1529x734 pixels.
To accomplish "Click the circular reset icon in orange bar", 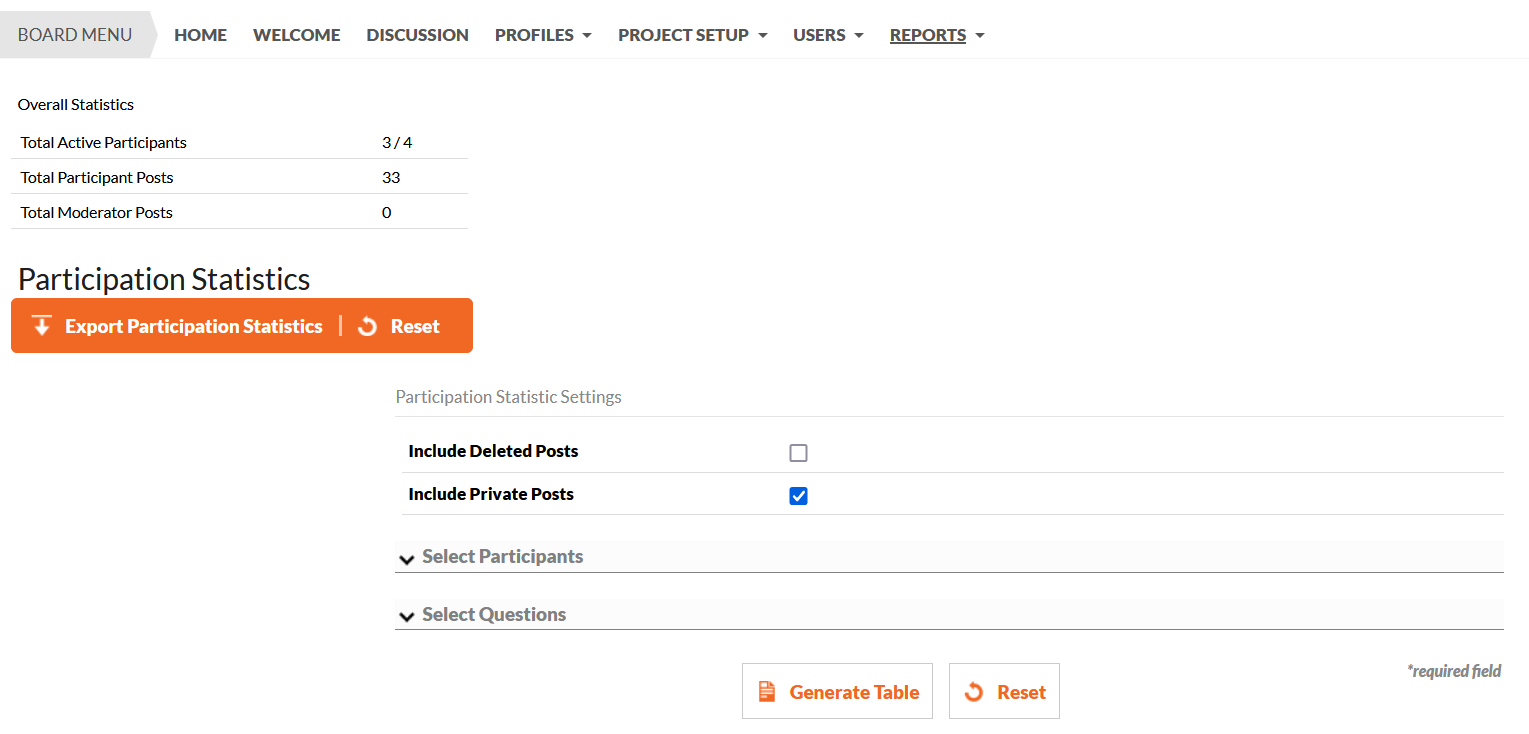I will (367, 326).
